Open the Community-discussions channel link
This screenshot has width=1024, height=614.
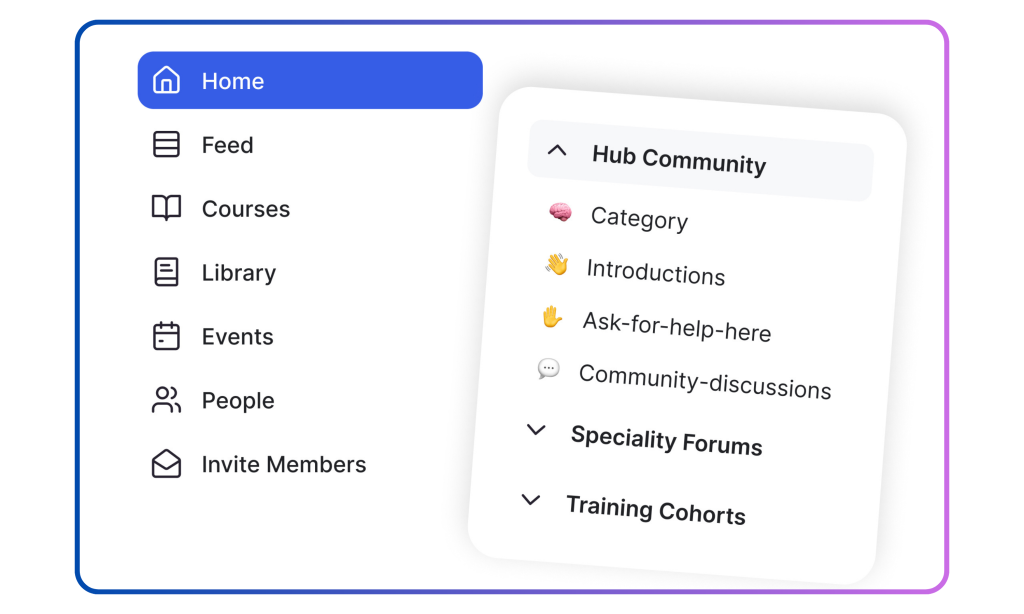[705, 381]
